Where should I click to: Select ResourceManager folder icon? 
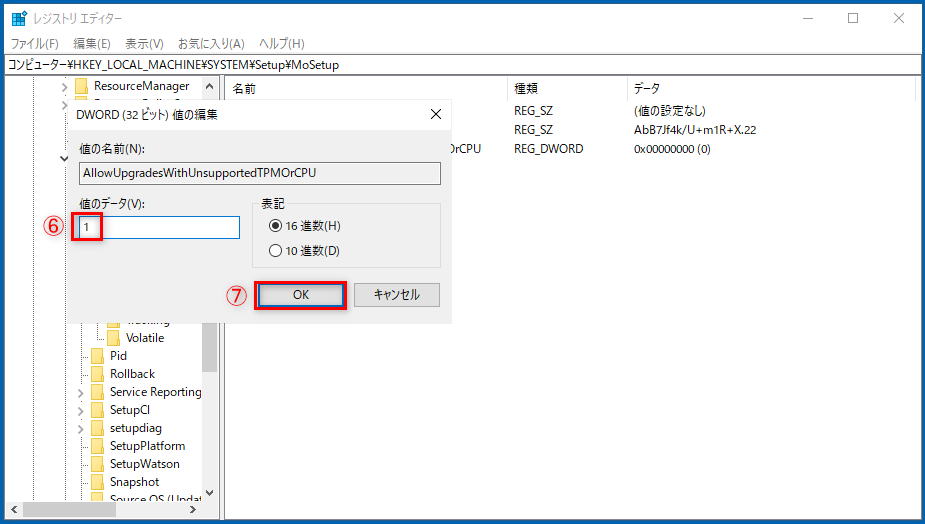click(x=81, y=86)
